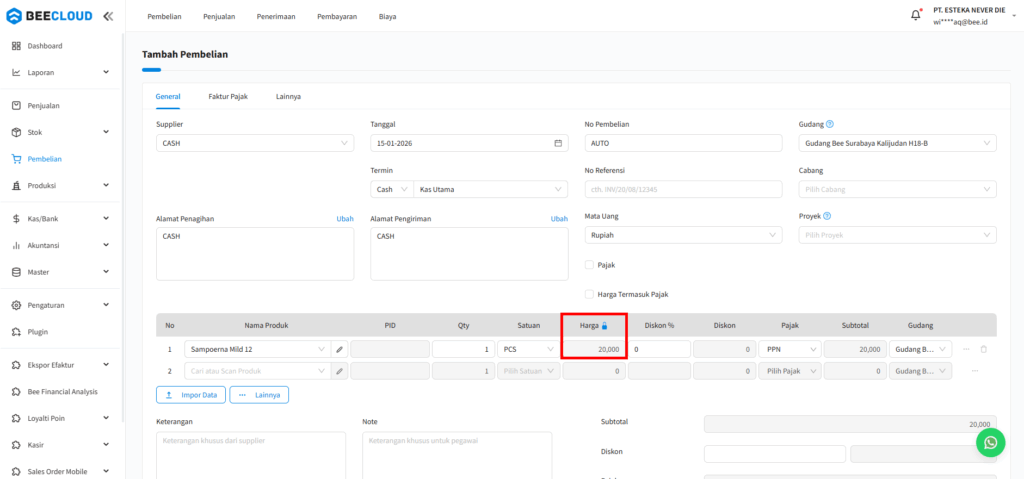1024x479 pixels.
Task: Open the calendar icon in Tanggal field
Action: (558, 143)
